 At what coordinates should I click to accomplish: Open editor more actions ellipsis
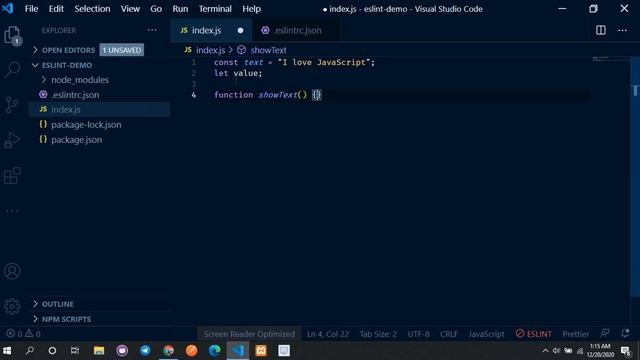(x=622, y=30)
